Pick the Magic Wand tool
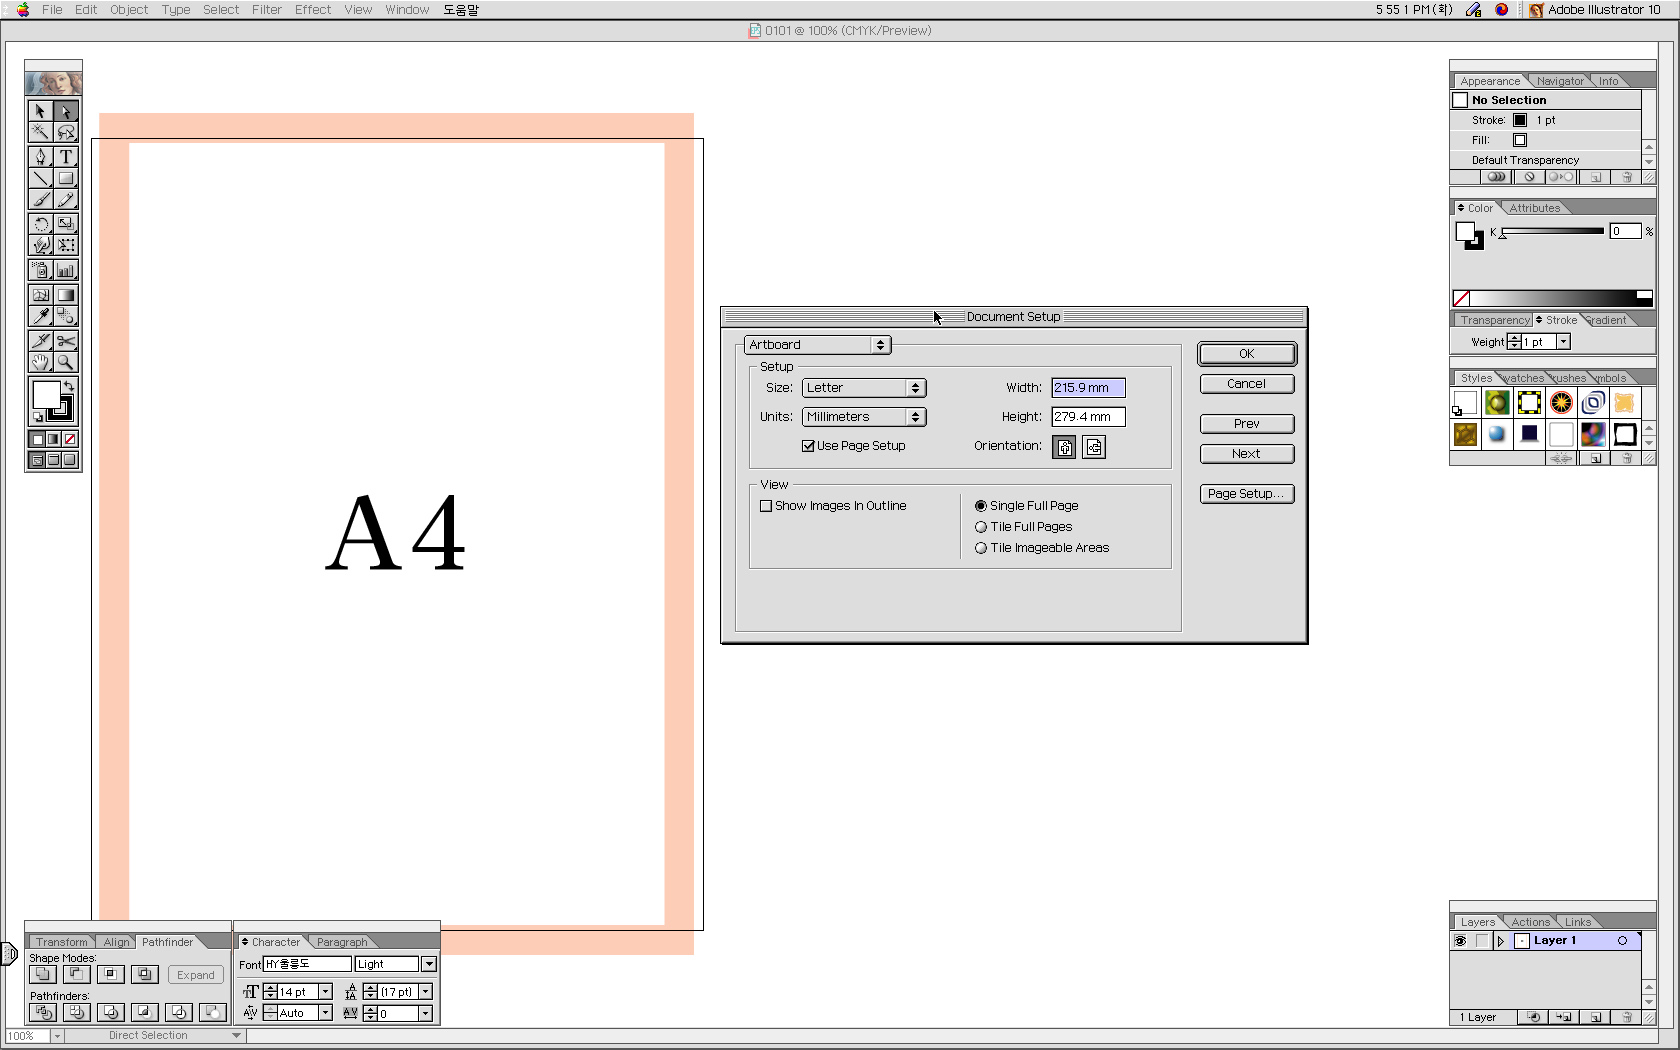Viewport: 1680px width, 1050px height. (40, 132)
